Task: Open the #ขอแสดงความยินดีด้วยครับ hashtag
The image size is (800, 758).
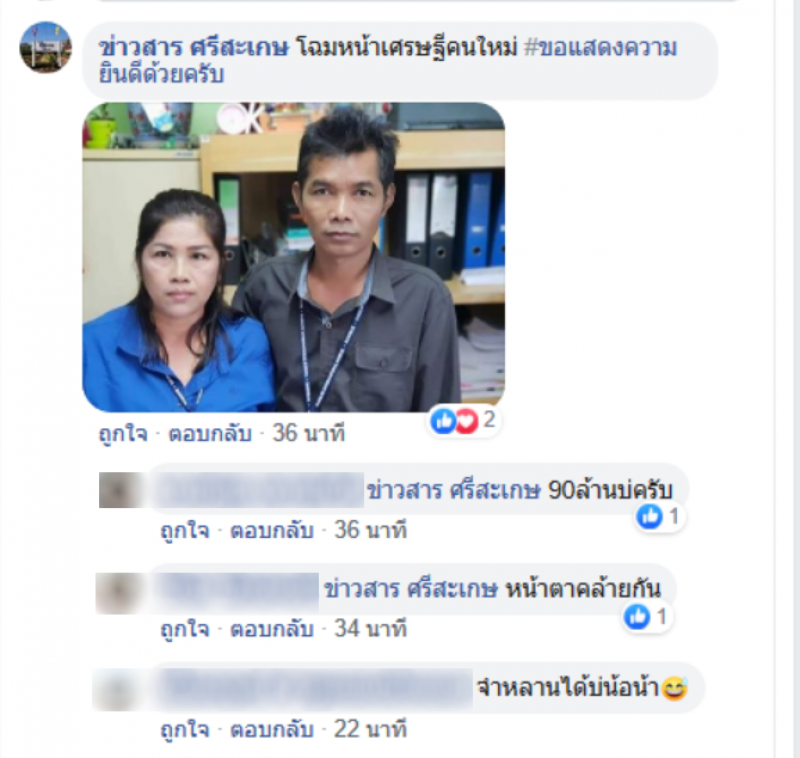Action: 388,61
